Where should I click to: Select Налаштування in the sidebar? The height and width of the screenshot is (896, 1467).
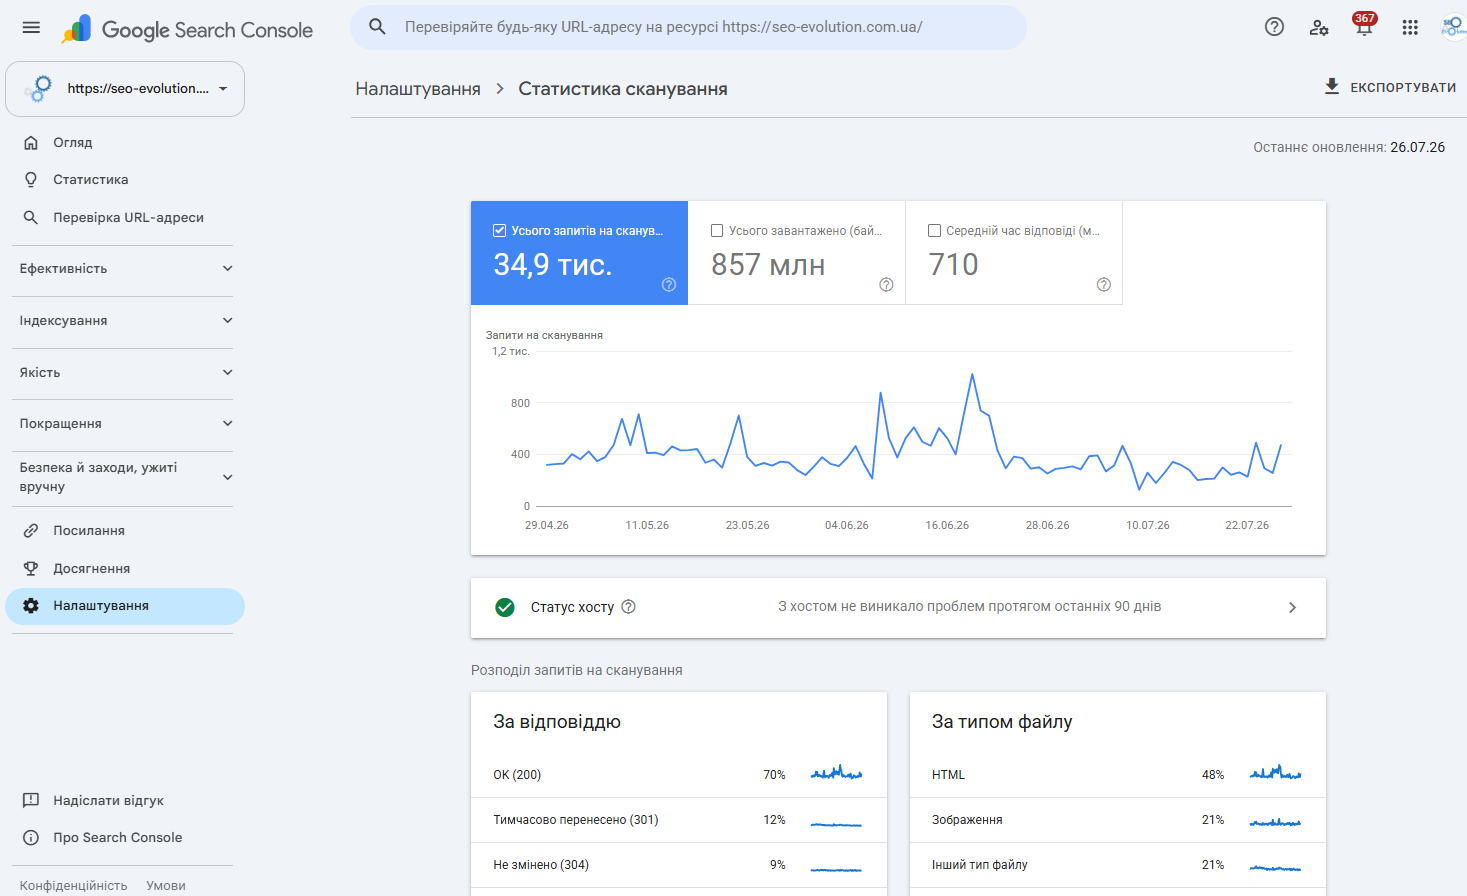(x=125, y=606)
